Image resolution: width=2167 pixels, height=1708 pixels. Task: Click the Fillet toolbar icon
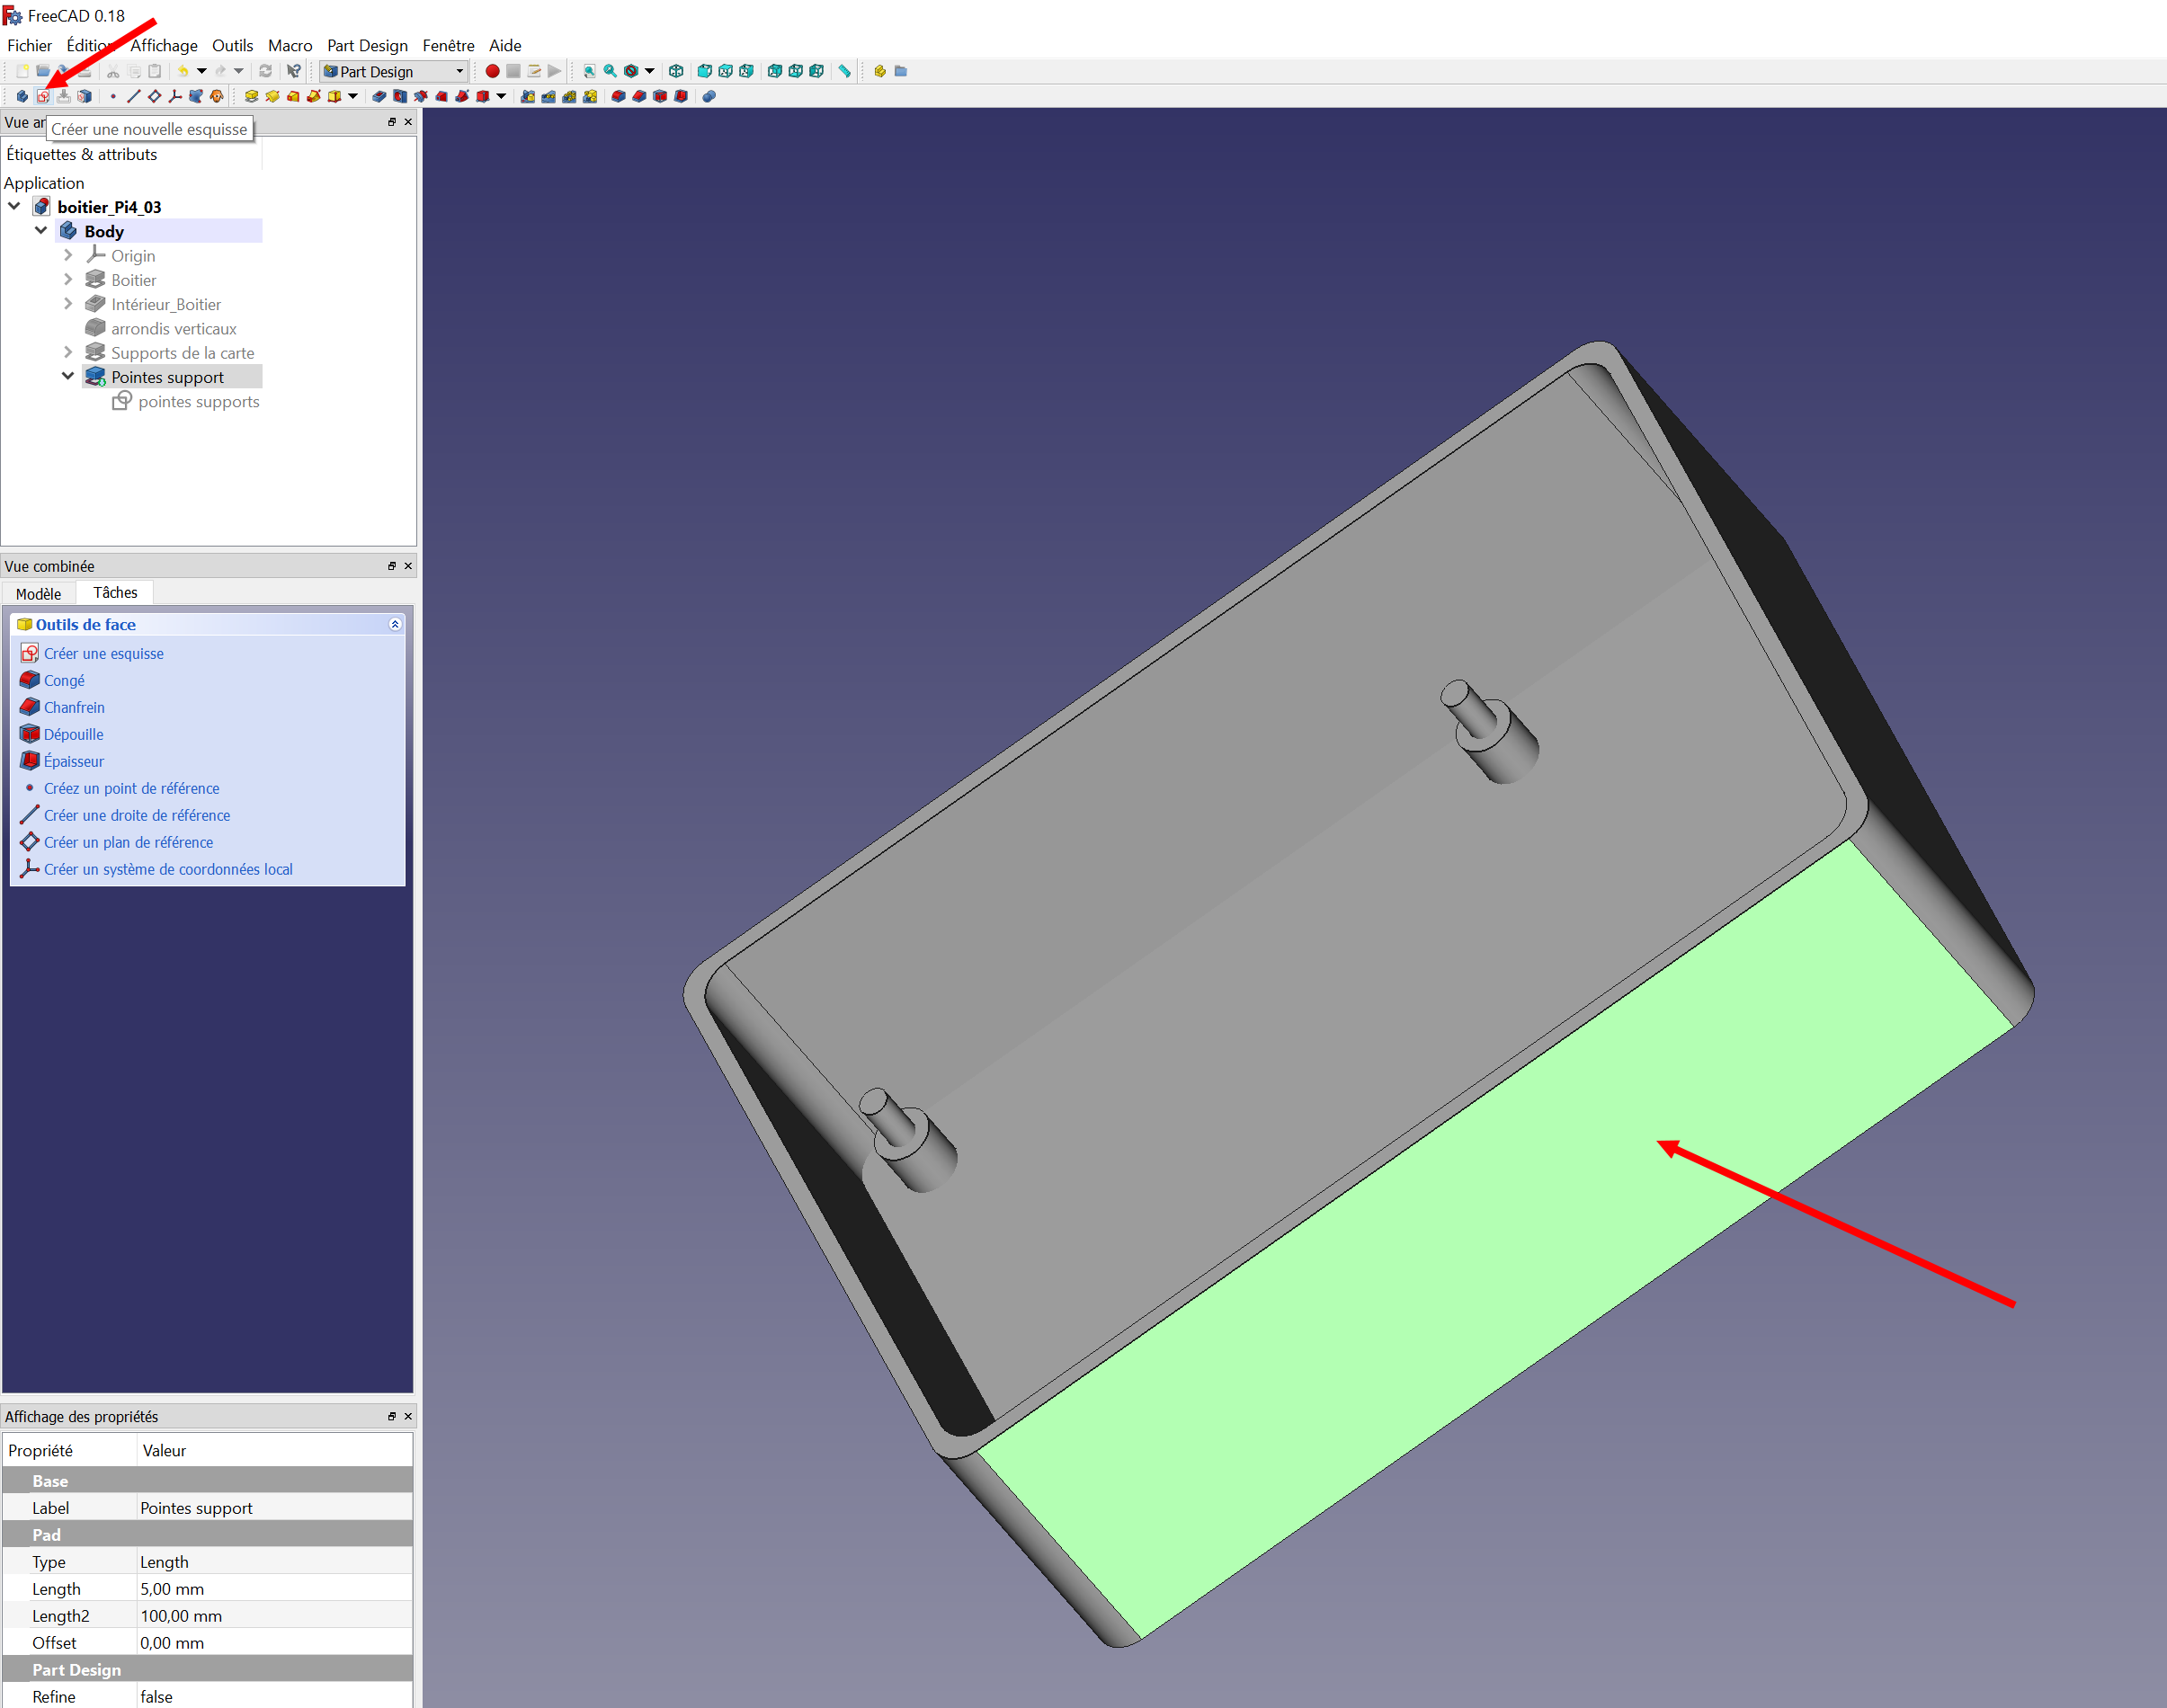[x=618, y=96]
